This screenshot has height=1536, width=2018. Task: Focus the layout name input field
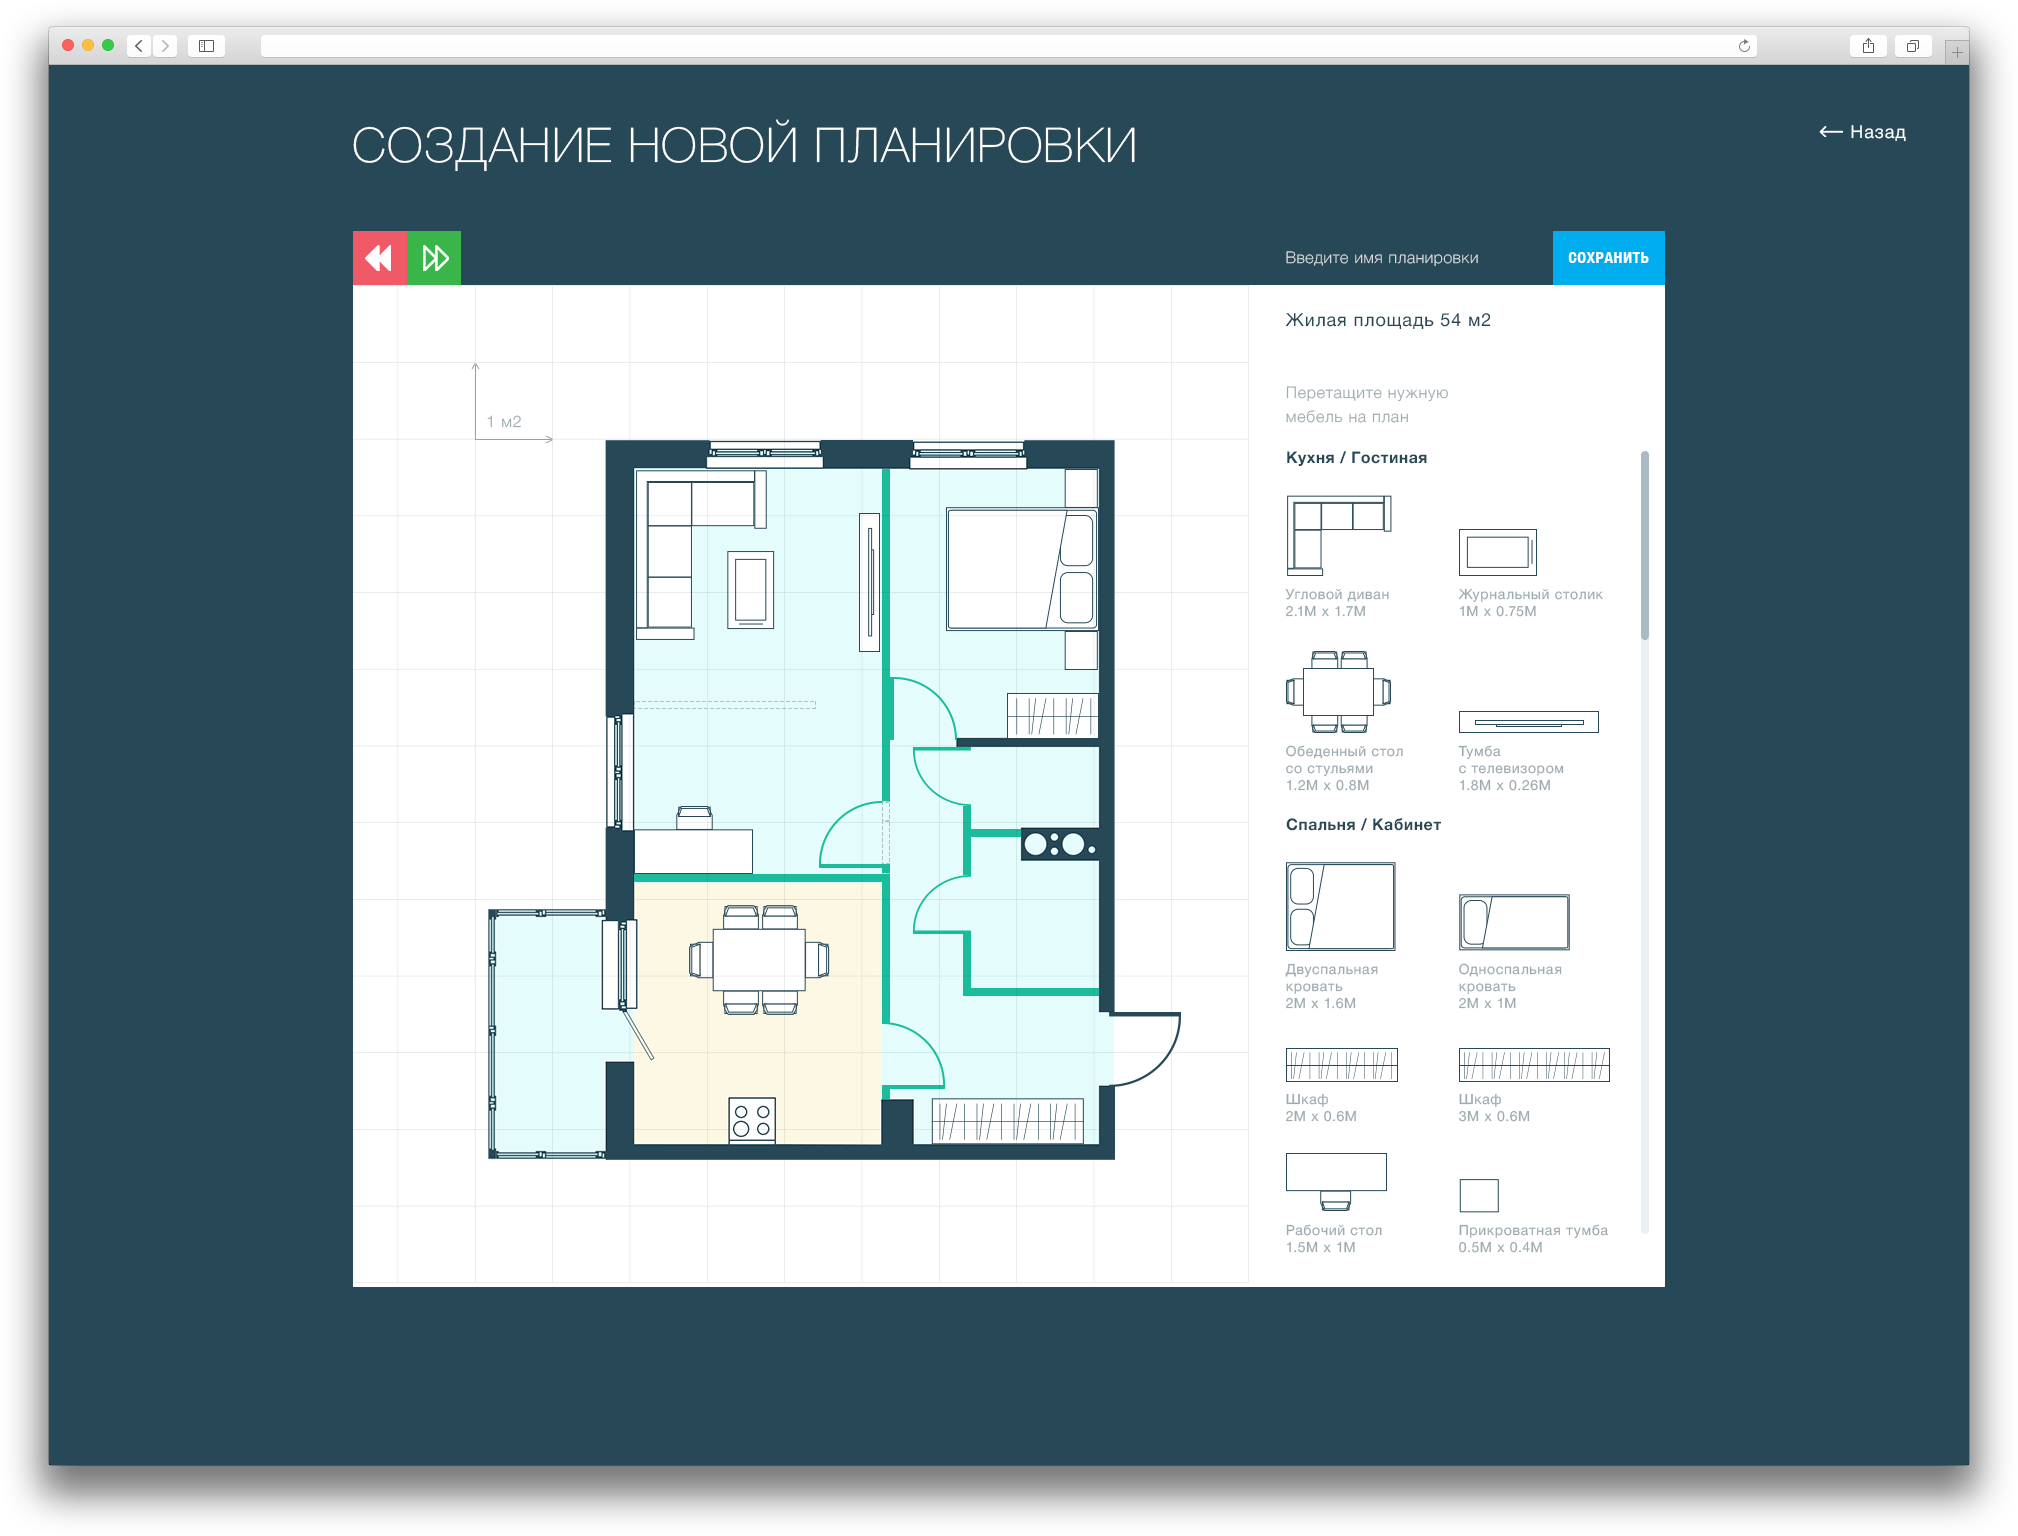click(x=1400, y=258)
